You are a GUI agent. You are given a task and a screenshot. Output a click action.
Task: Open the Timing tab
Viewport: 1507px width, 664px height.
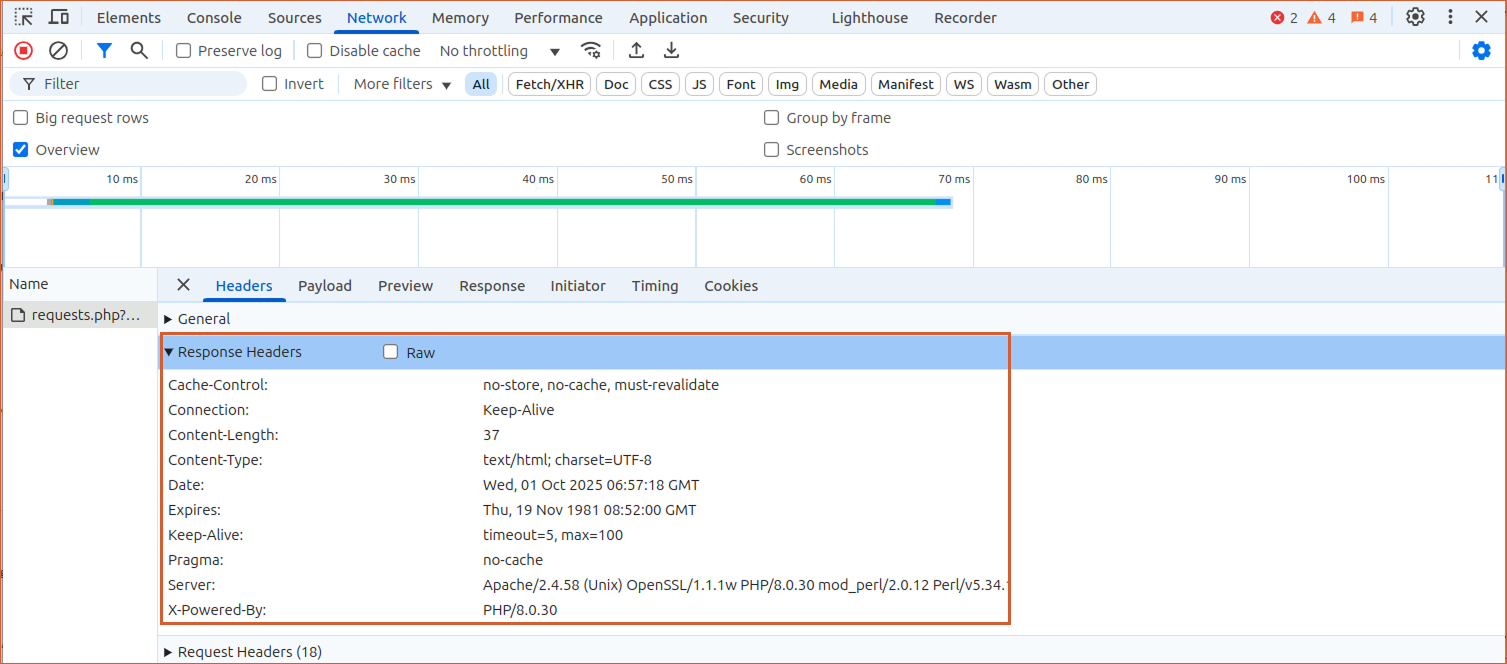click(654, 286)
